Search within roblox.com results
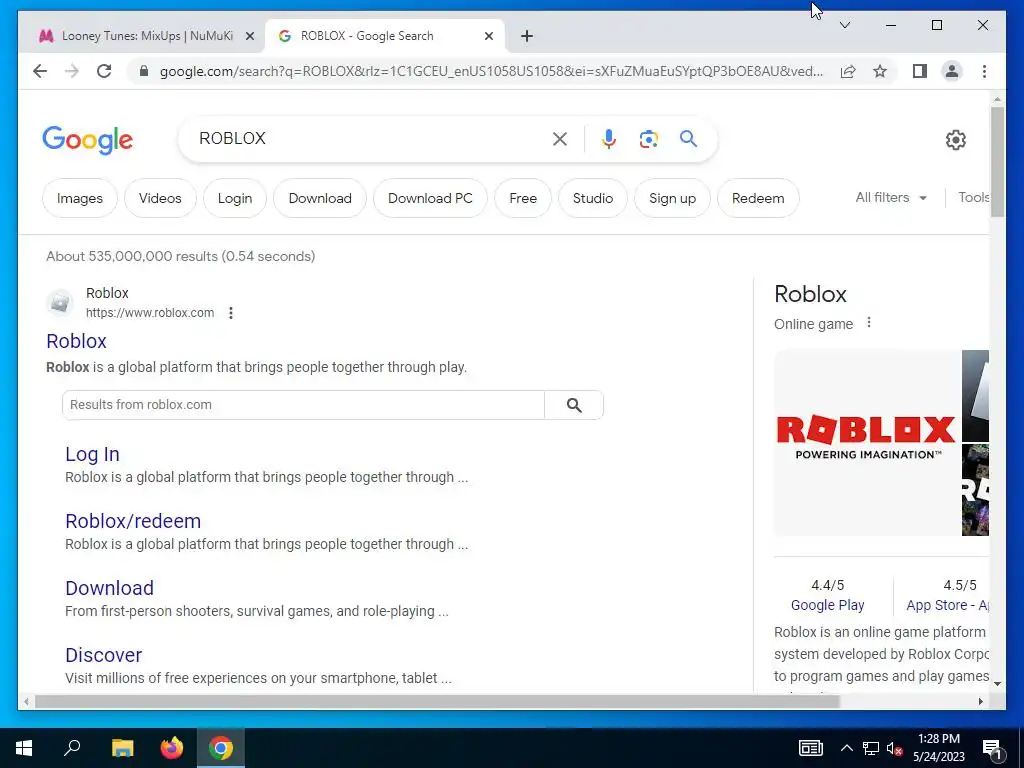The width and height of the screenshot is (1024, 768). point(574,405)
